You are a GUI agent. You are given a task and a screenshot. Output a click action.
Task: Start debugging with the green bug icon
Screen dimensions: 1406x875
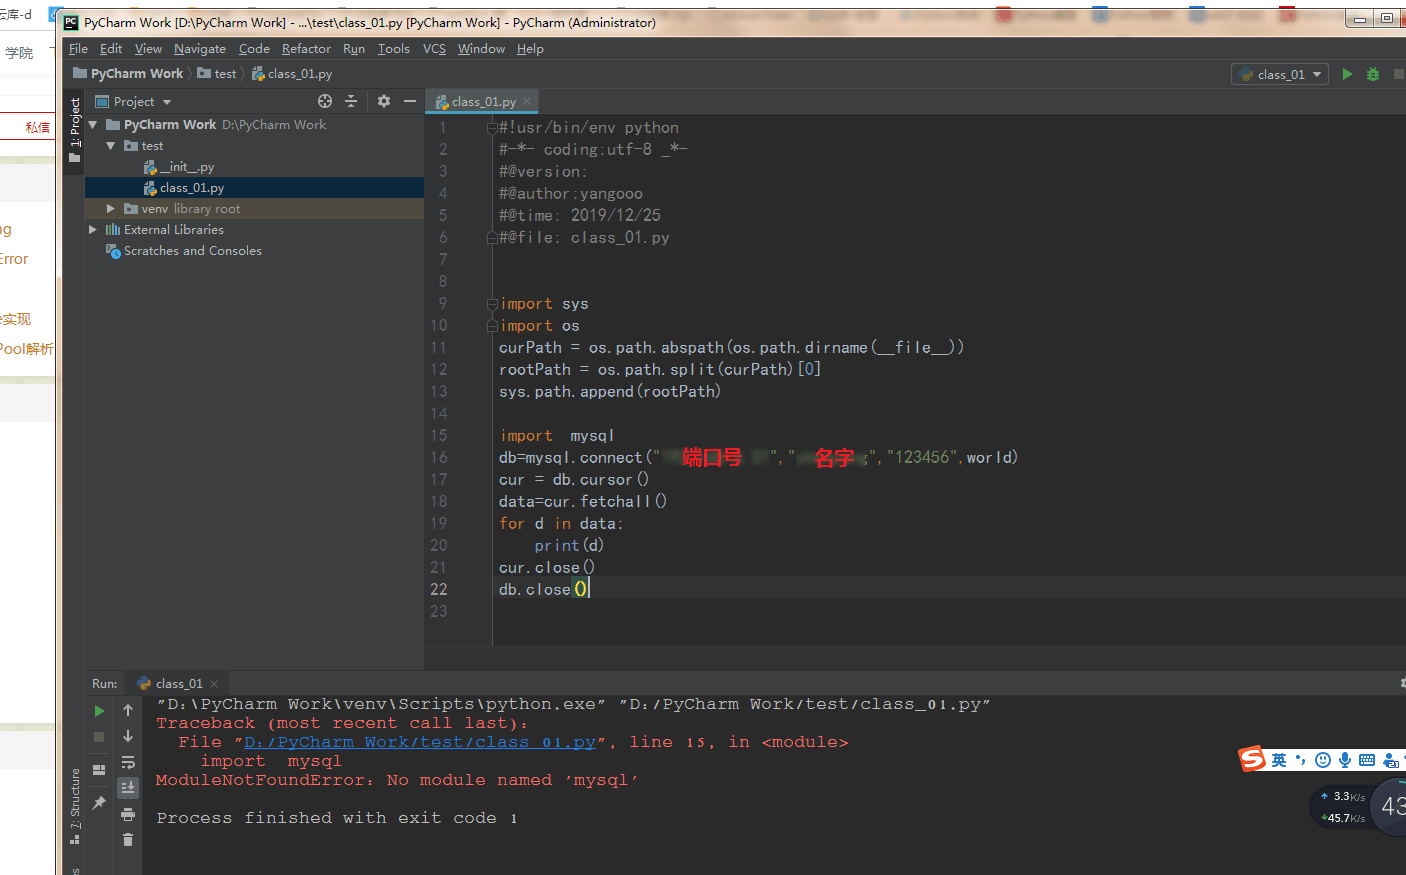[1373, 74]
